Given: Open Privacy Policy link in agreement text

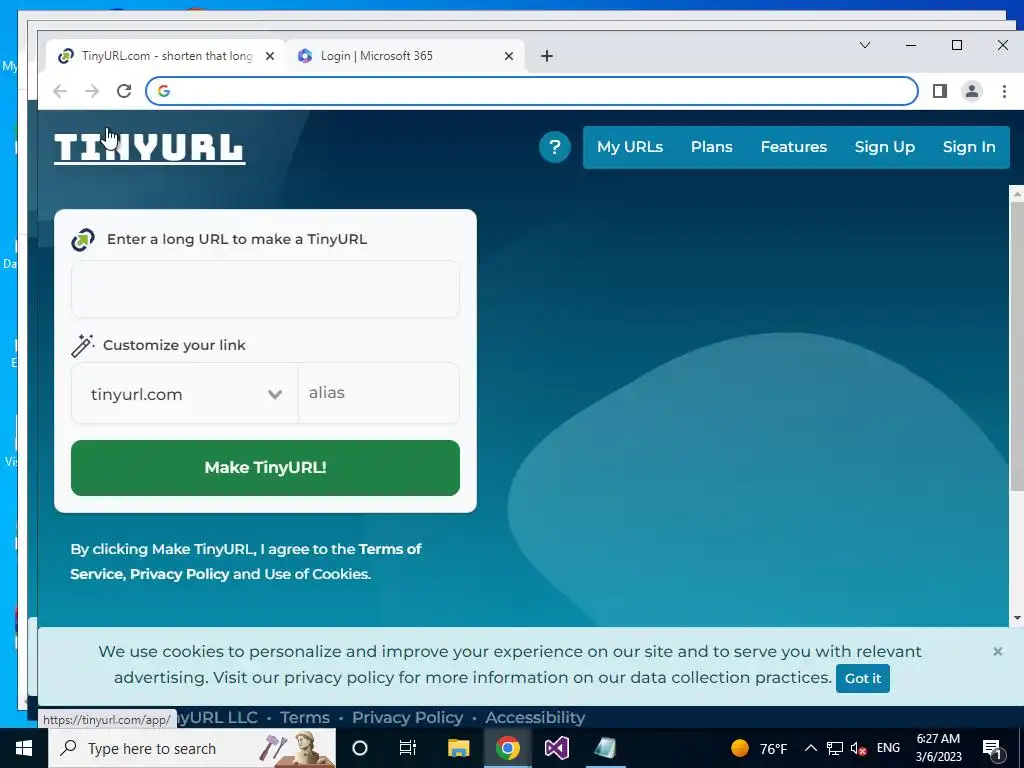Looking at the screenshot, I should 180,574.
